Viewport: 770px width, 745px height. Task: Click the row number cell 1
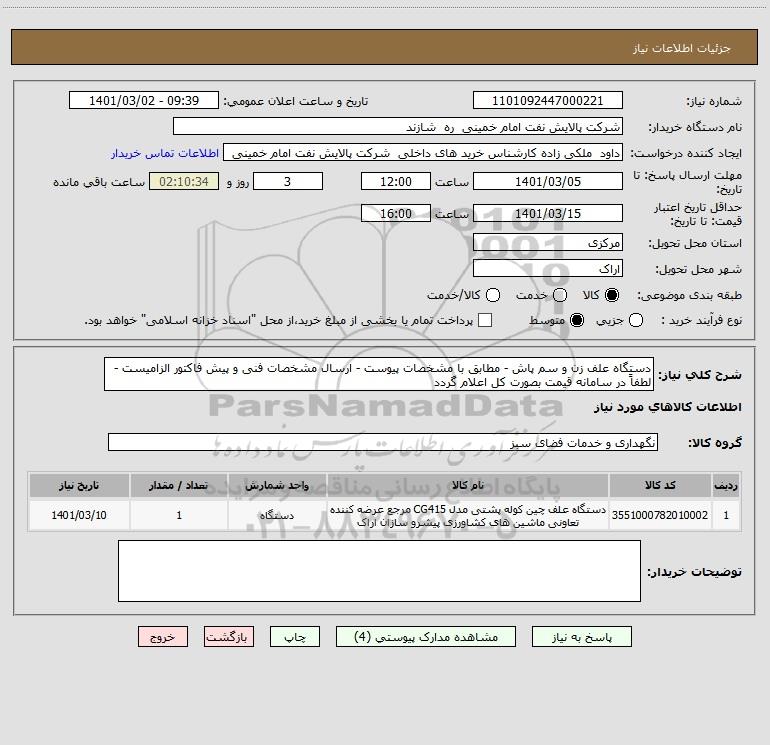click(x=726, y=515)
